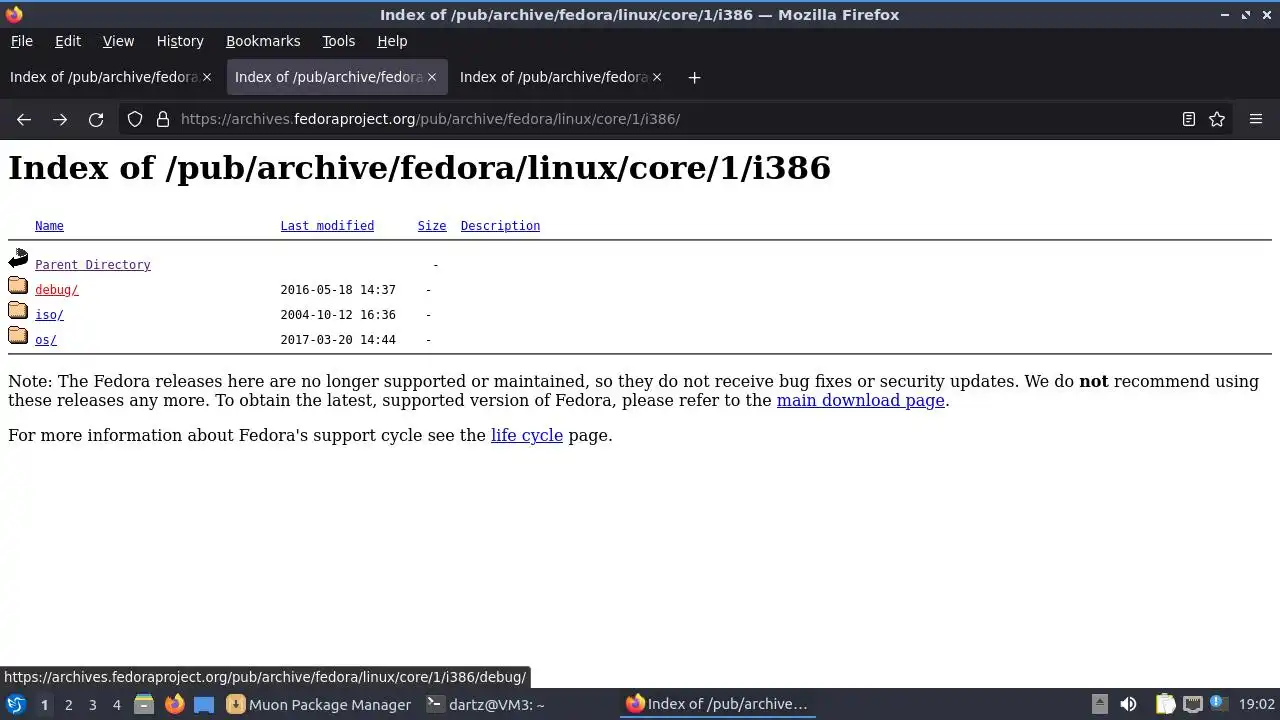
Task: Switch to dartz@VM3 terminal window
Action: (485, 705)
